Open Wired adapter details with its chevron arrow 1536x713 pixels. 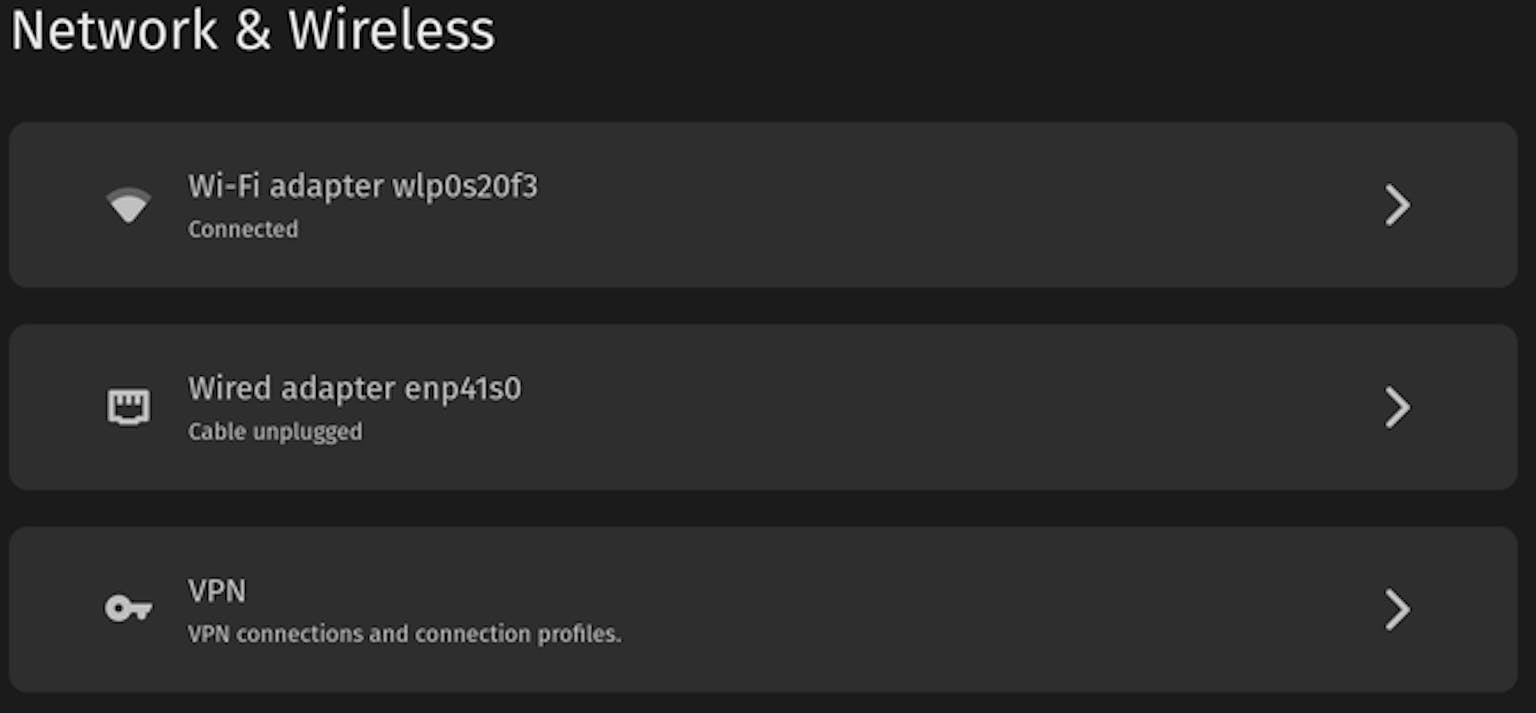tap(1397, 407)
